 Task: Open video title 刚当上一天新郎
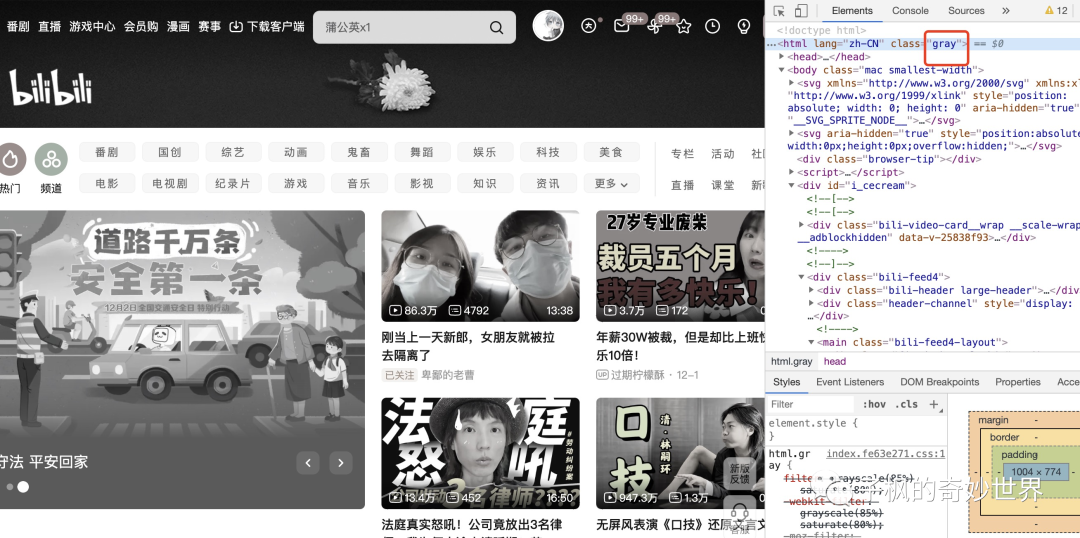click(468, 346)
